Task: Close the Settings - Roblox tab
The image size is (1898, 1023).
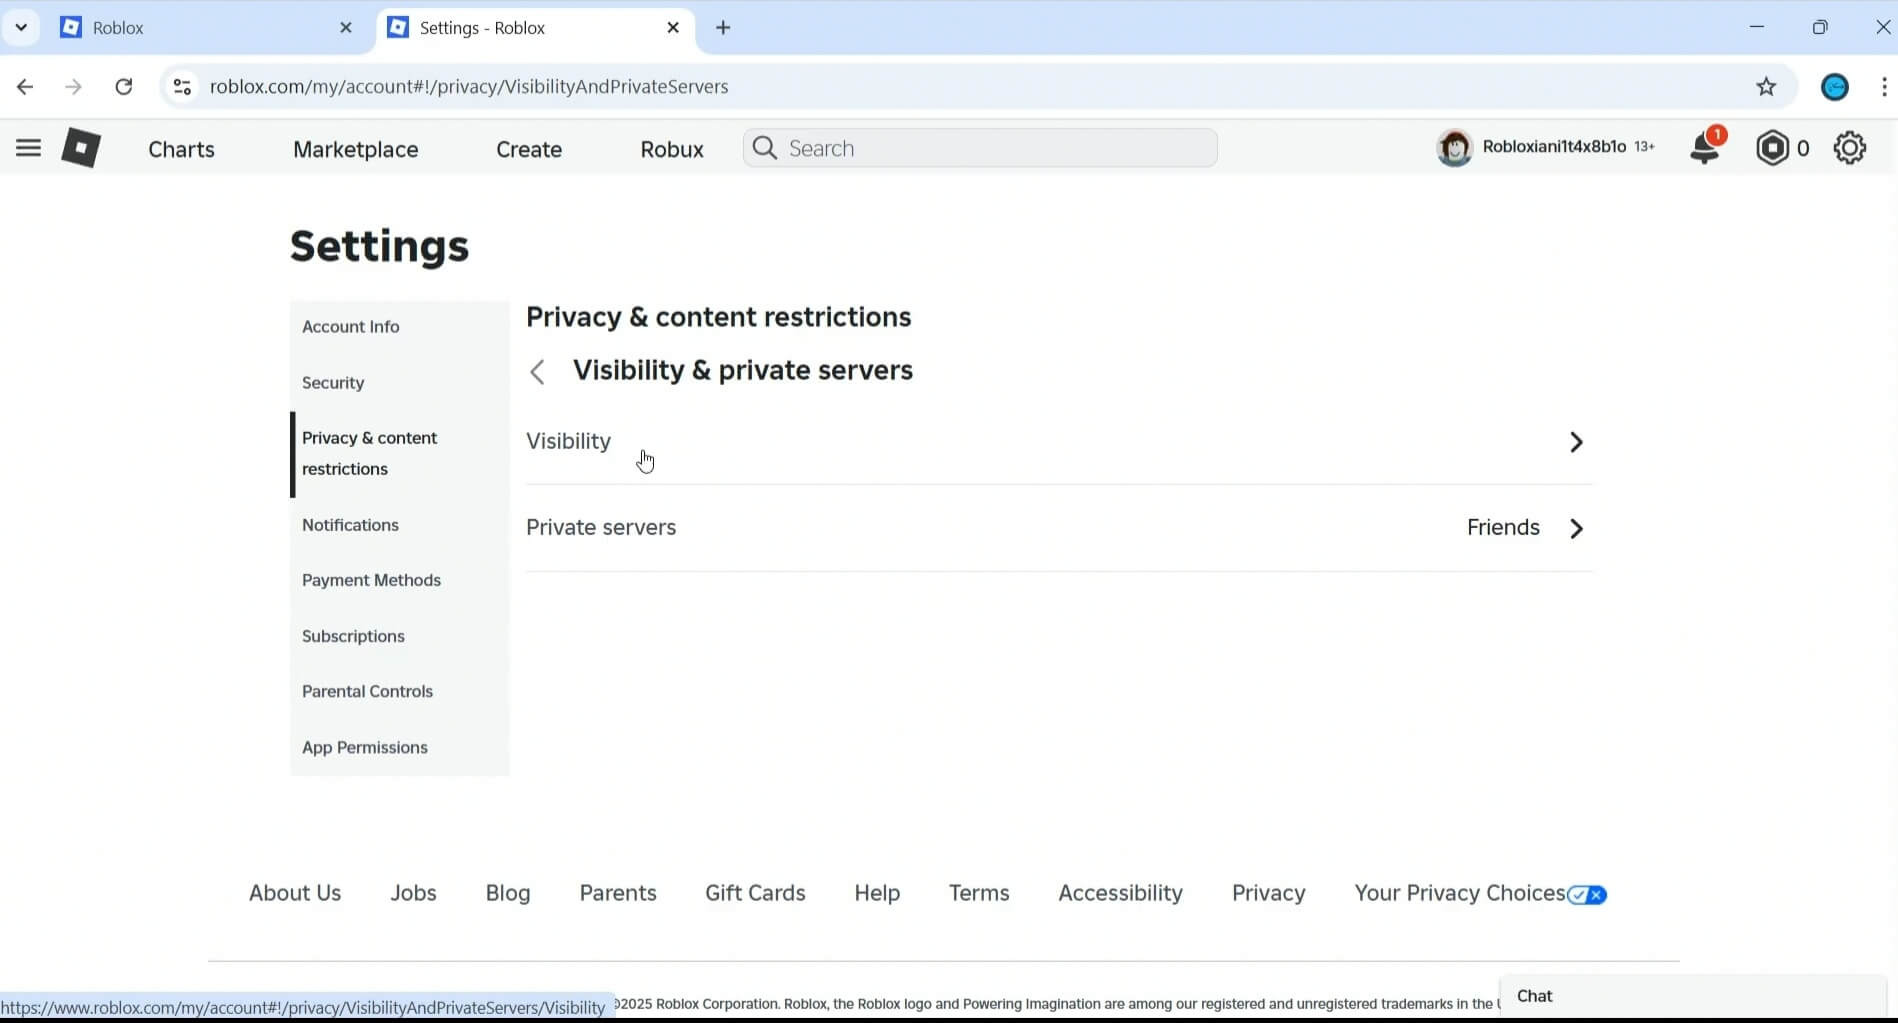Action: pyautogui.click(x=673, y=28)
